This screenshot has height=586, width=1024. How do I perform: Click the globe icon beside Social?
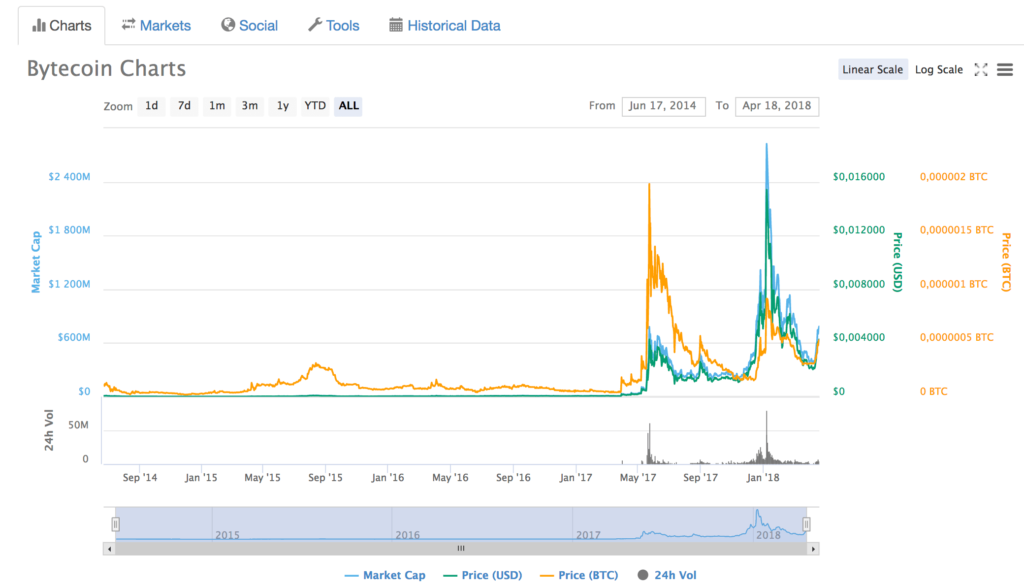coord(228,25)
